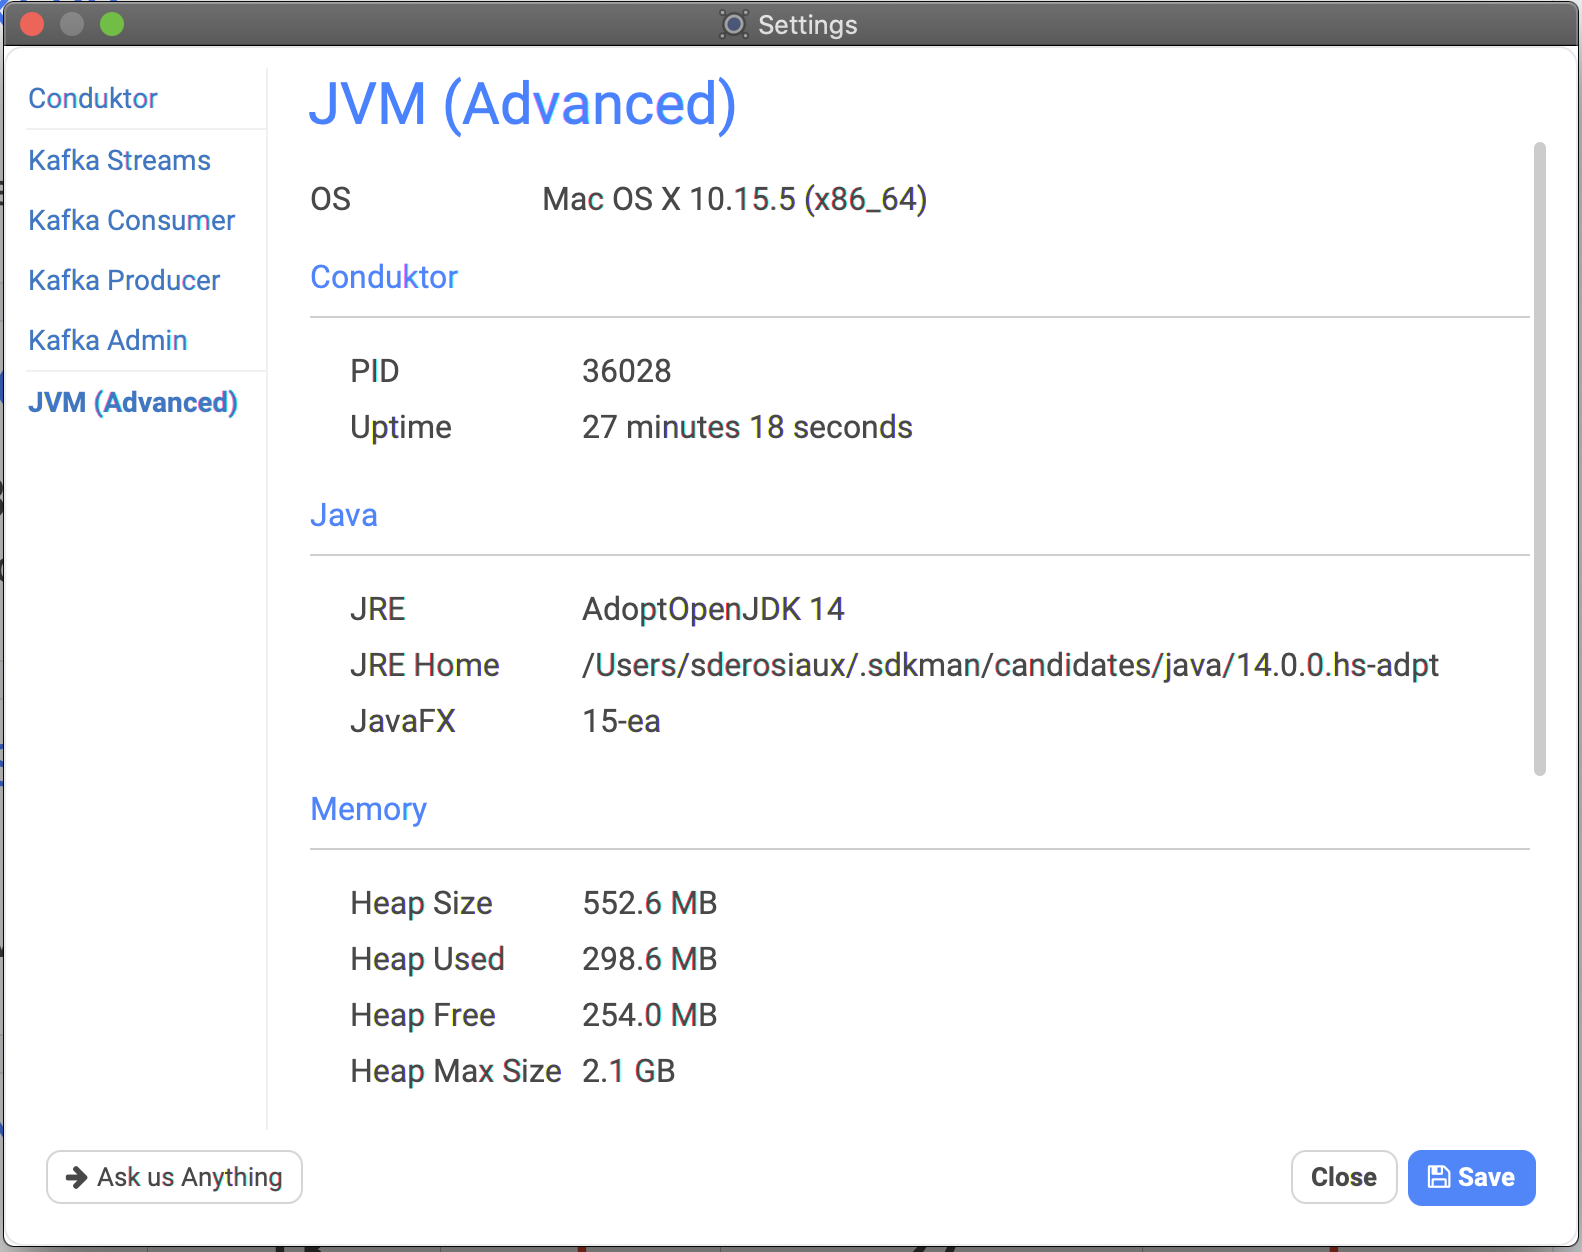The width and height of the screenshot is (1582, 1252).
Task: Click the OS label
Action: [331, 199]
